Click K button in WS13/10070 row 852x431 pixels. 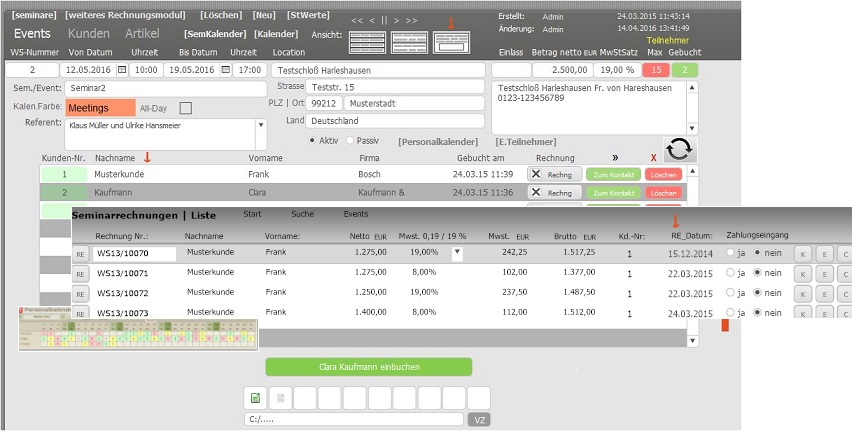pyautogui.click(x=803, y=254)
